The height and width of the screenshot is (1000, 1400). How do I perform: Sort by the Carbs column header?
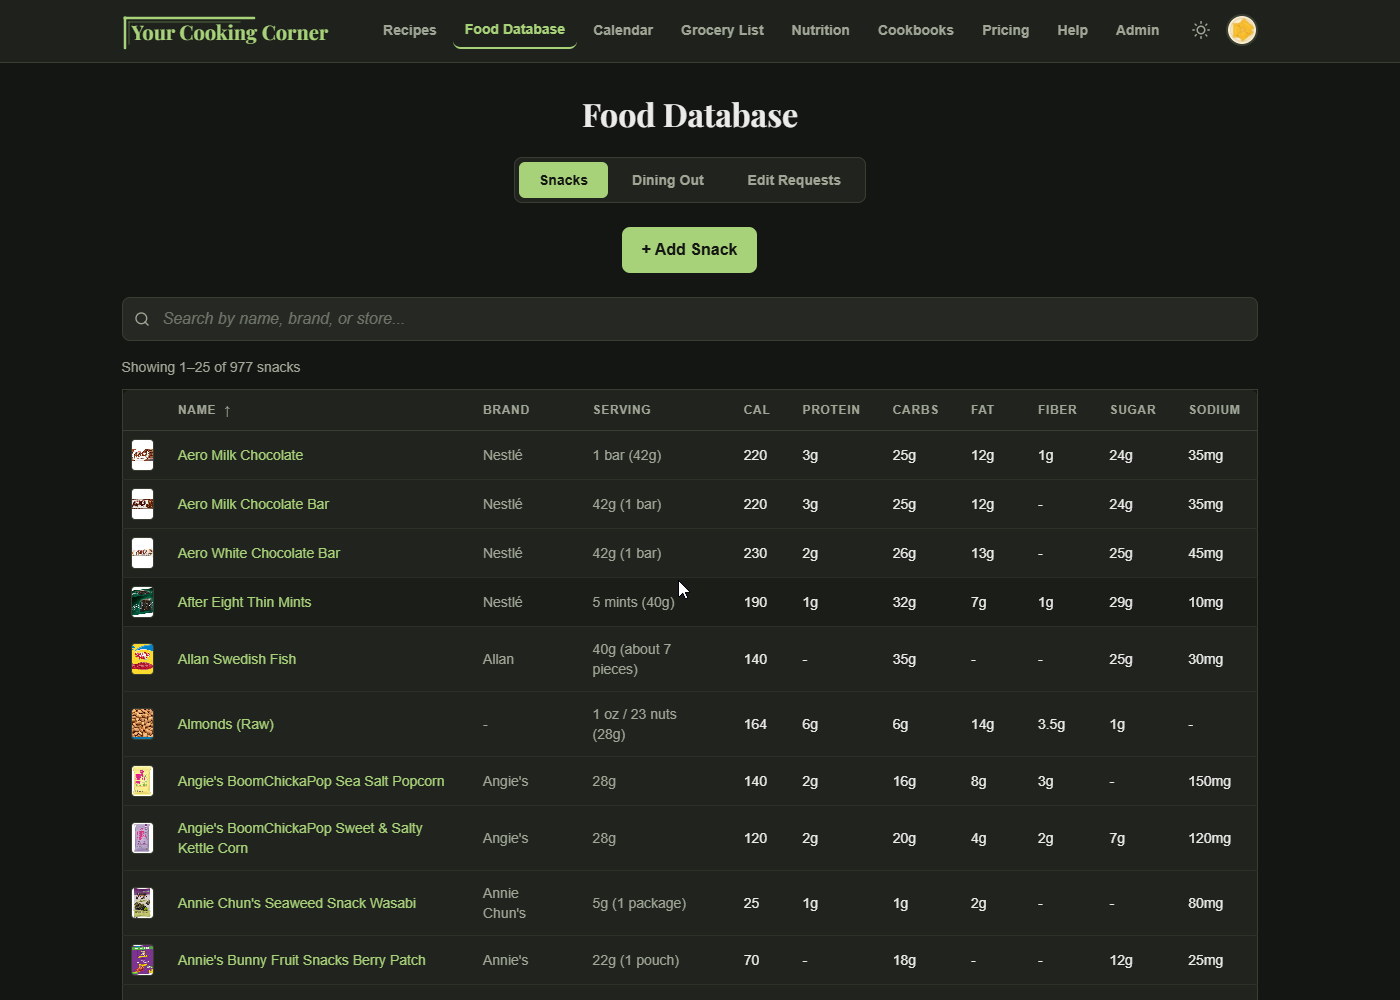(915, 410)
